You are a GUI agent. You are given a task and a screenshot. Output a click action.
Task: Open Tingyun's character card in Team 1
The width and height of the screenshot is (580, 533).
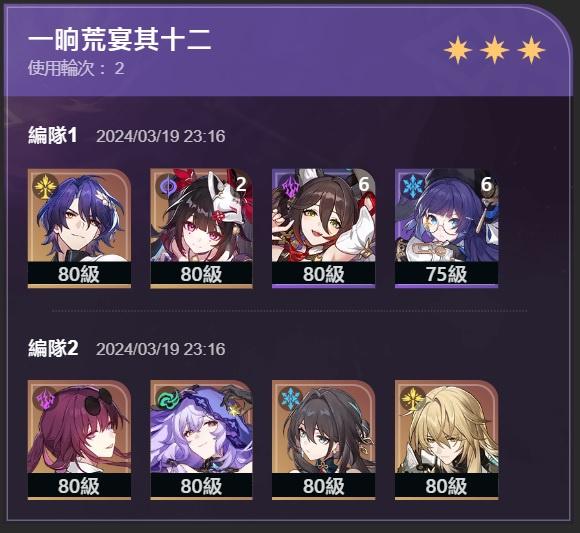[x=324, y=228]
